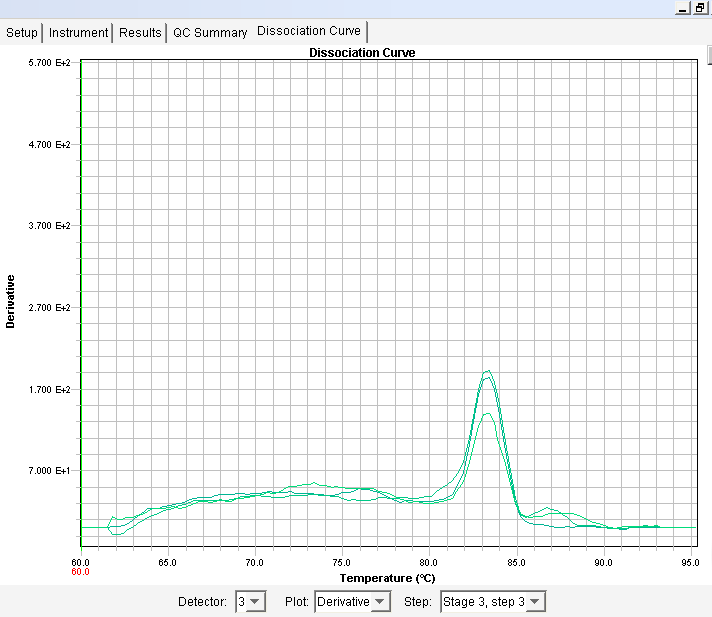The width and height of the screenshot is (712, 617).
Task: Click the 85.0 temperature axis label
Action: tap(516, 563)
